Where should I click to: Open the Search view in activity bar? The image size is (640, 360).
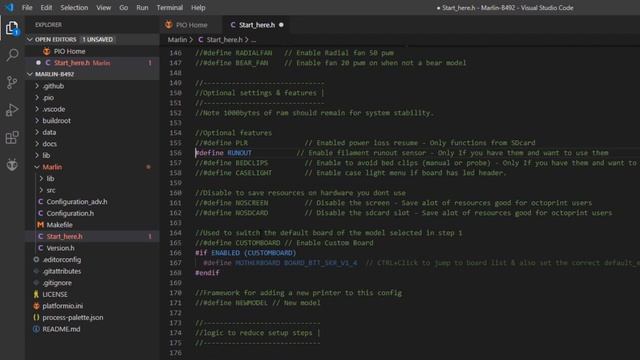coord(12,55)
